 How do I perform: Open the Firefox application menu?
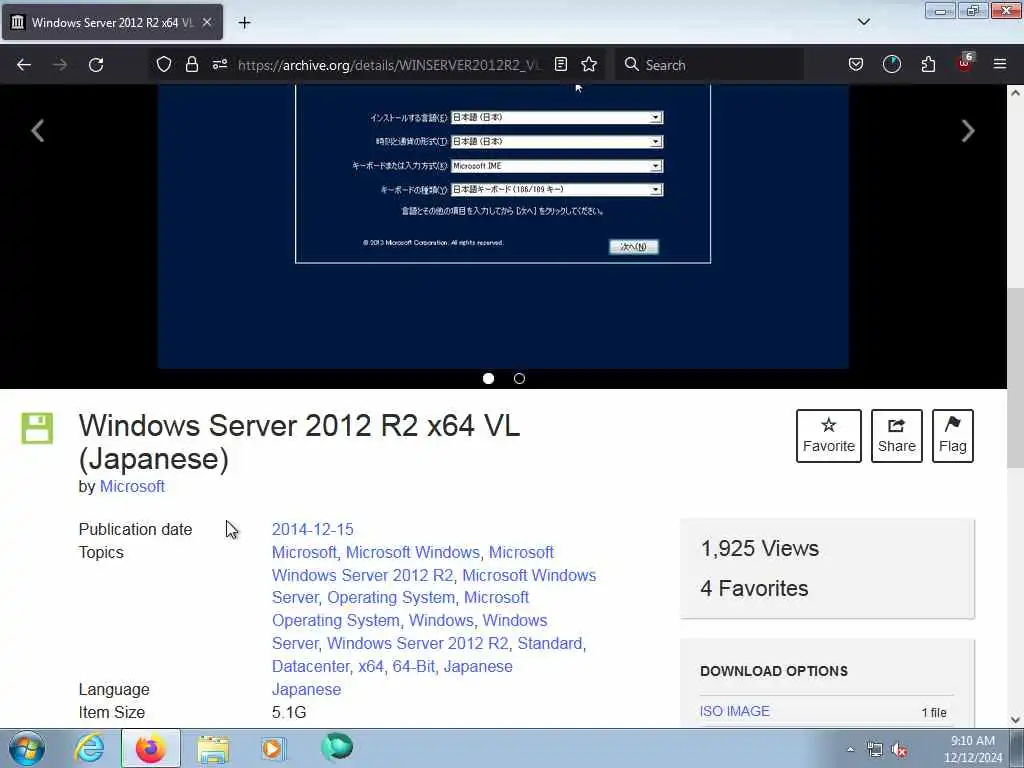[1000, 64]
